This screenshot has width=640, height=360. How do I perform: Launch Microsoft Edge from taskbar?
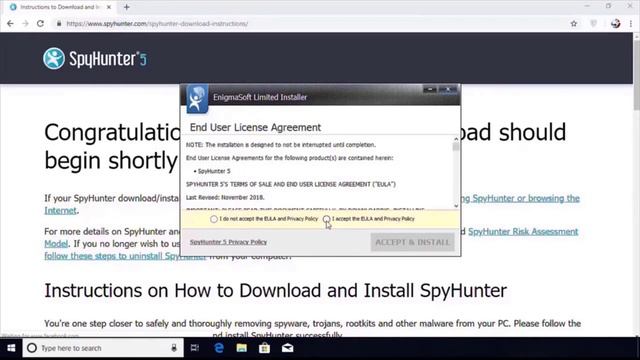click(x=219, y=348)
